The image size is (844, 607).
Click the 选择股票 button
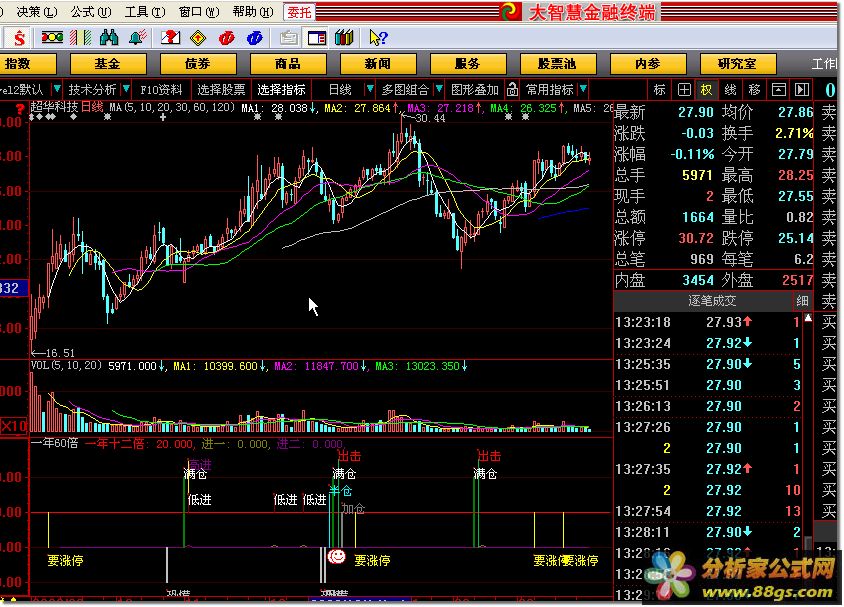click(x=221, y=89)
